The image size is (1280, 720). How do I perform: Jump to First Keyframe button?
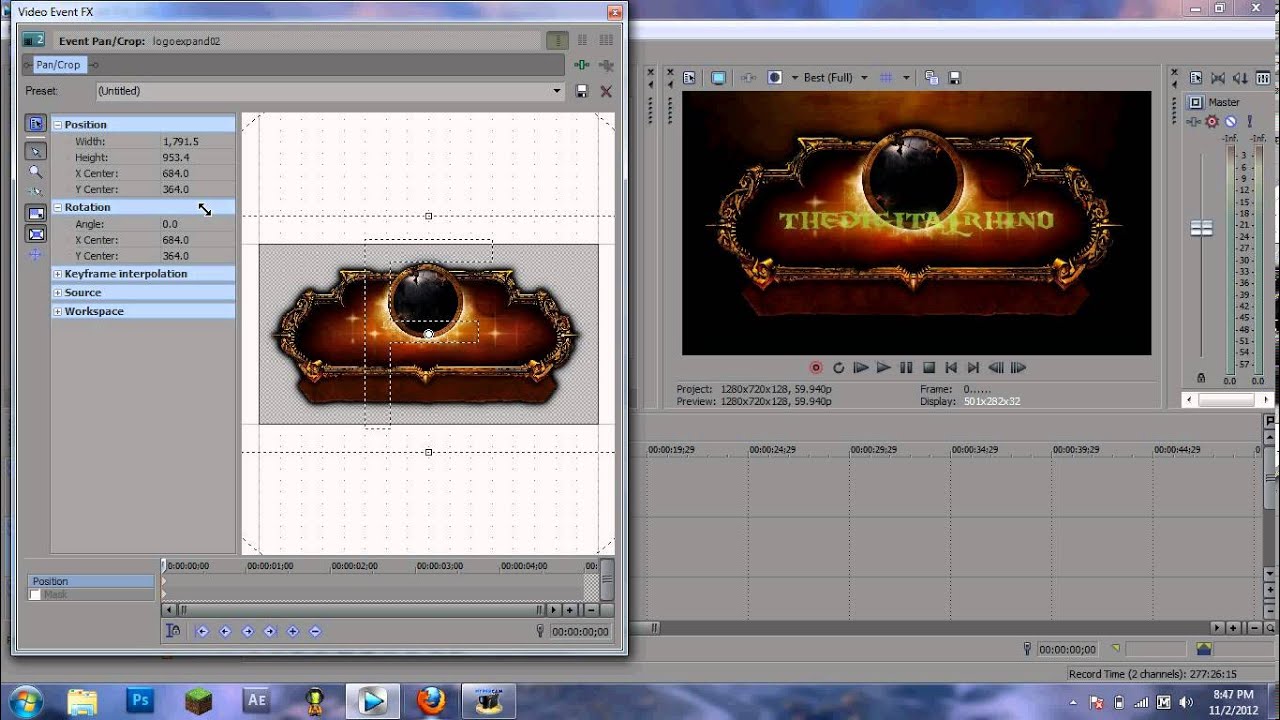pos(202,631)
